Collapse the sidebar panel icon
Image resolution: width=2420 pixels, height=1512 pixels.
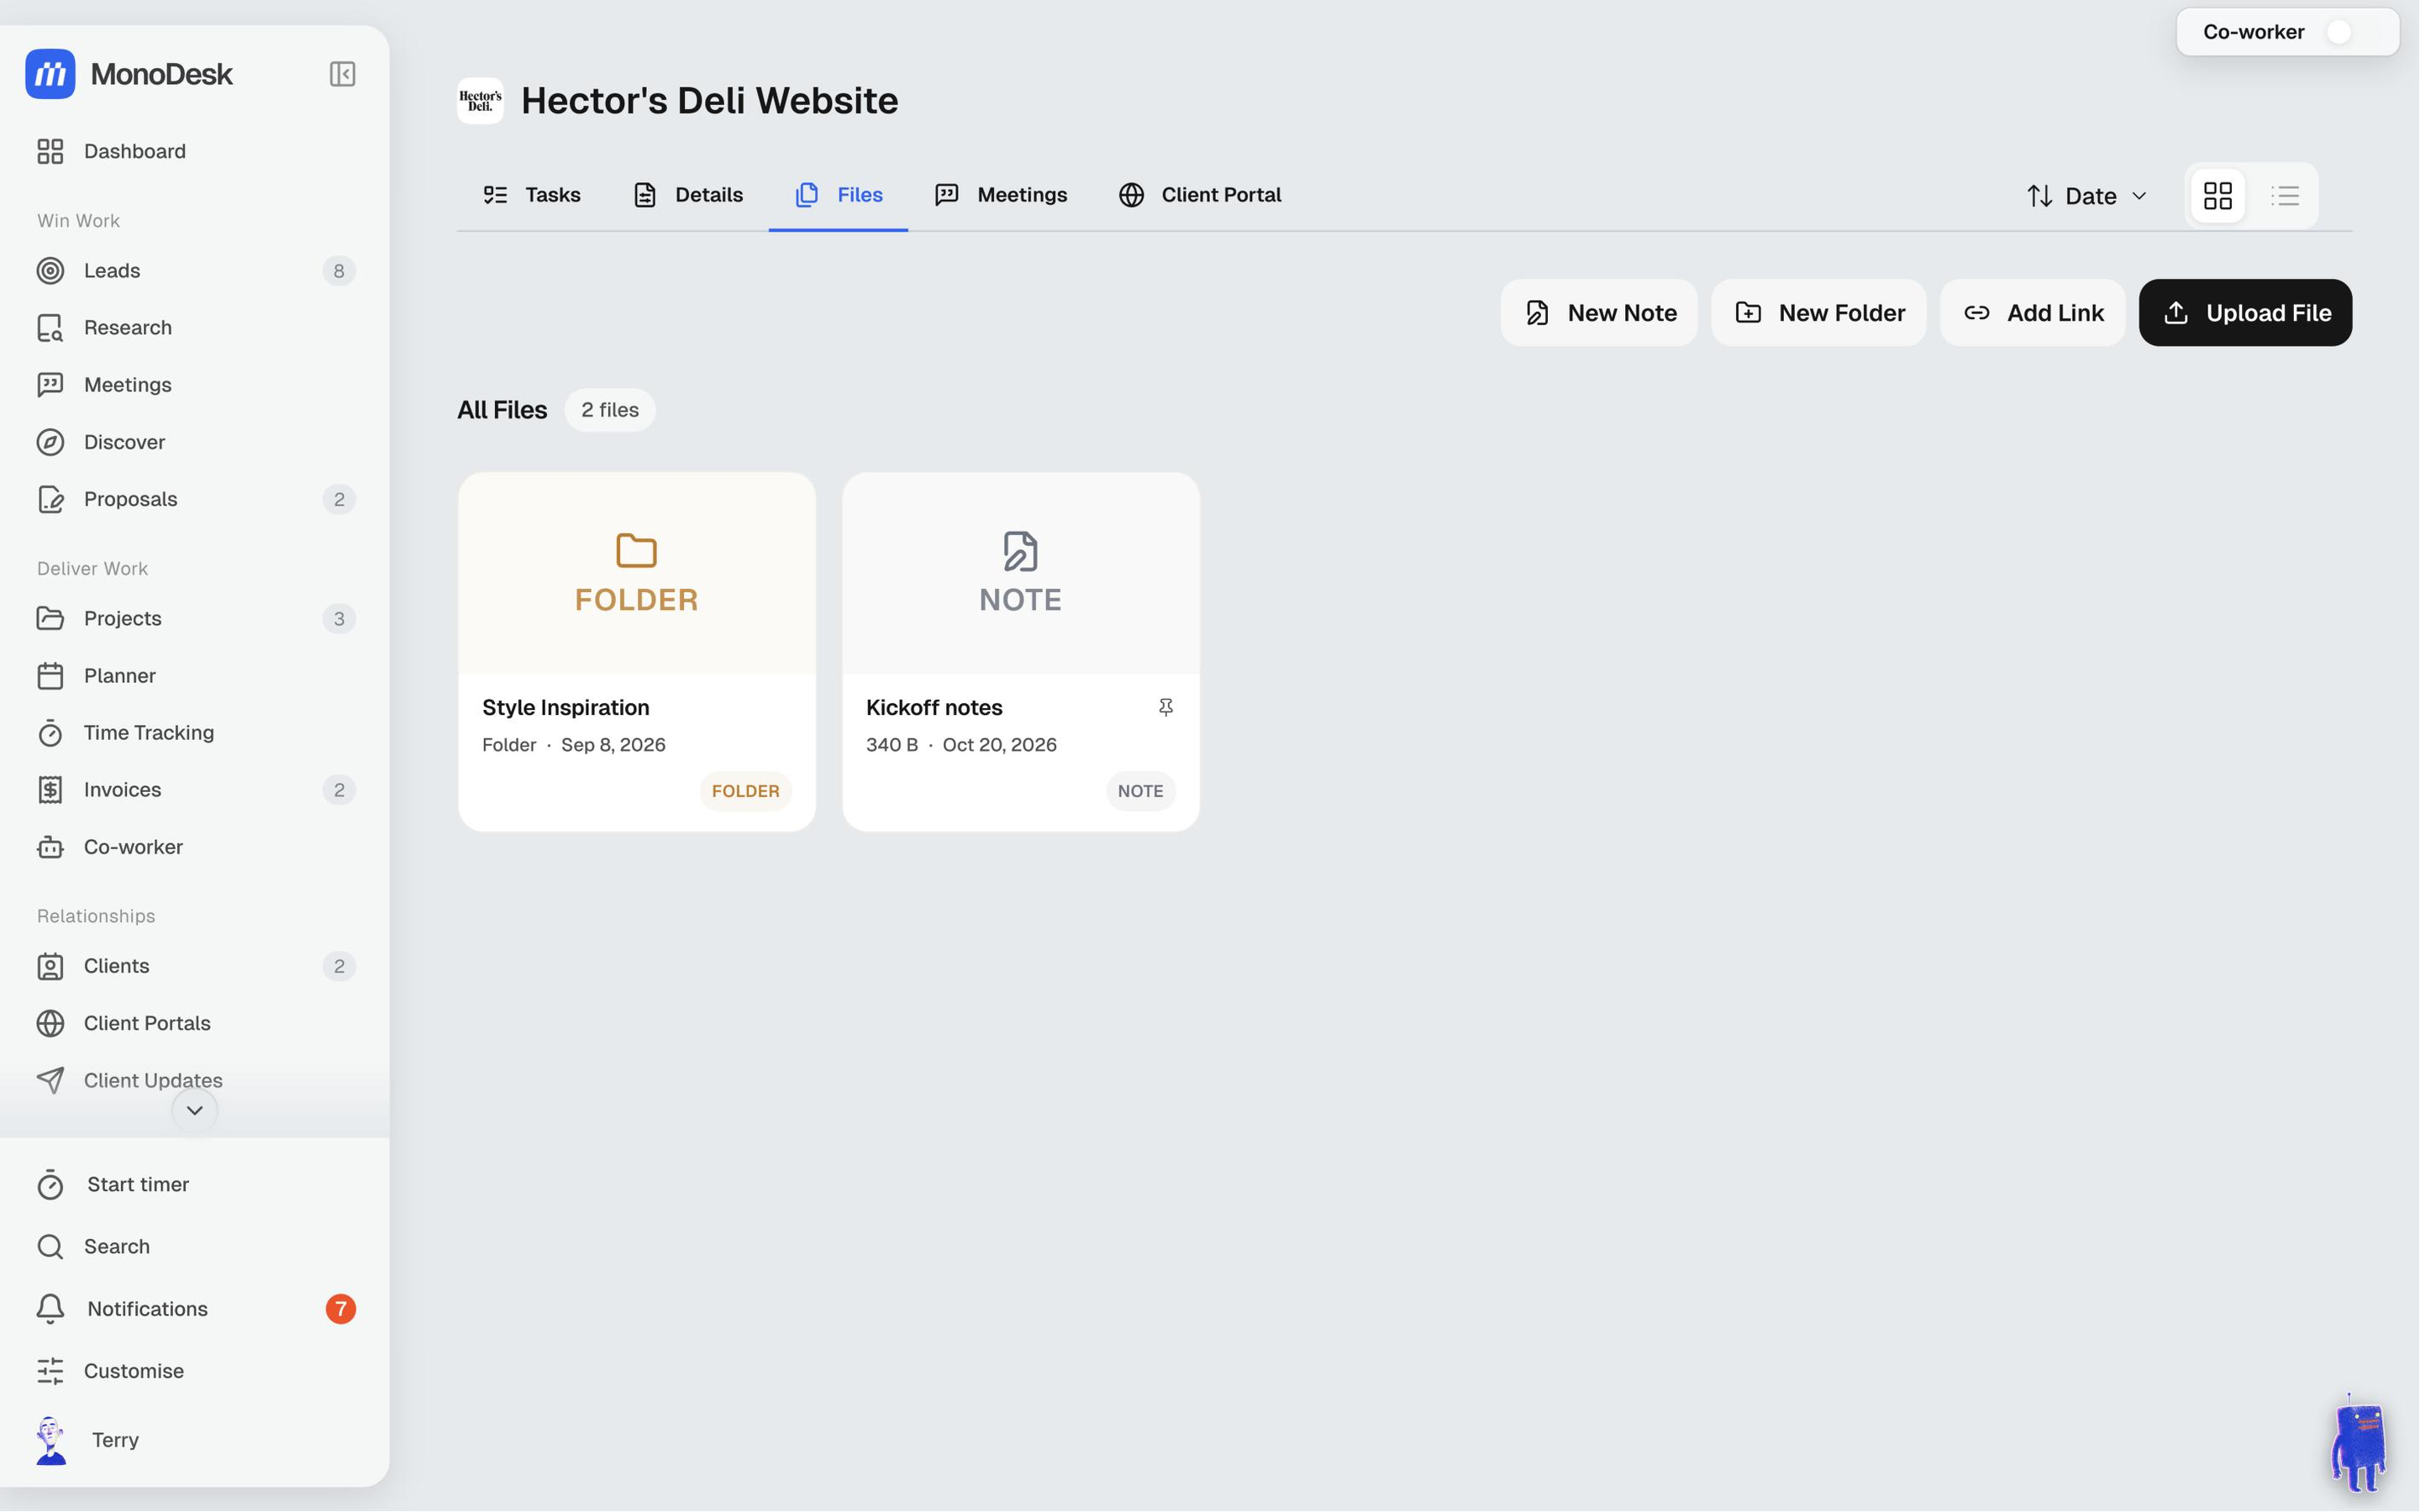pyautogui.click(x=342, y=74)
